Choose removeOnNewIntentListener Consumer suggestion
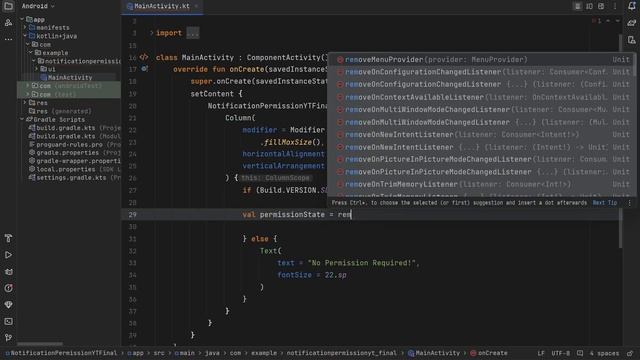Image resolution: width=640 pixels, height=360 pixels. click(x=482, y=134)
